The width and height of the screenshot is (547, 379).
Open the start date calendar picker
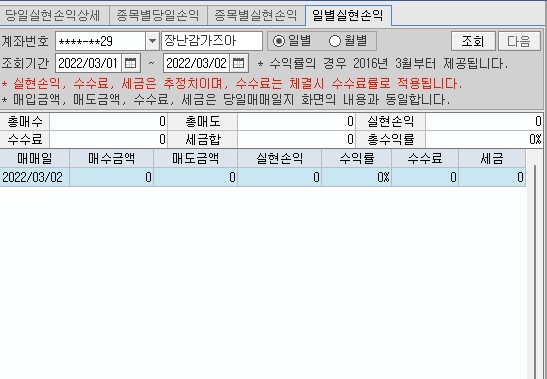coord(131,63)
